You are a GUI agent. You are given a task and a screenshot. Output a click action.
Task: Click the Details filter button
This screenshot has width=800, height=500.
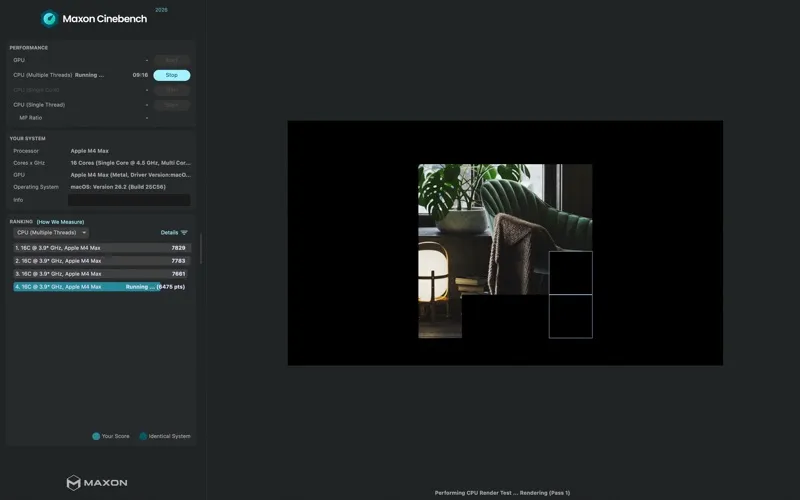174,233
